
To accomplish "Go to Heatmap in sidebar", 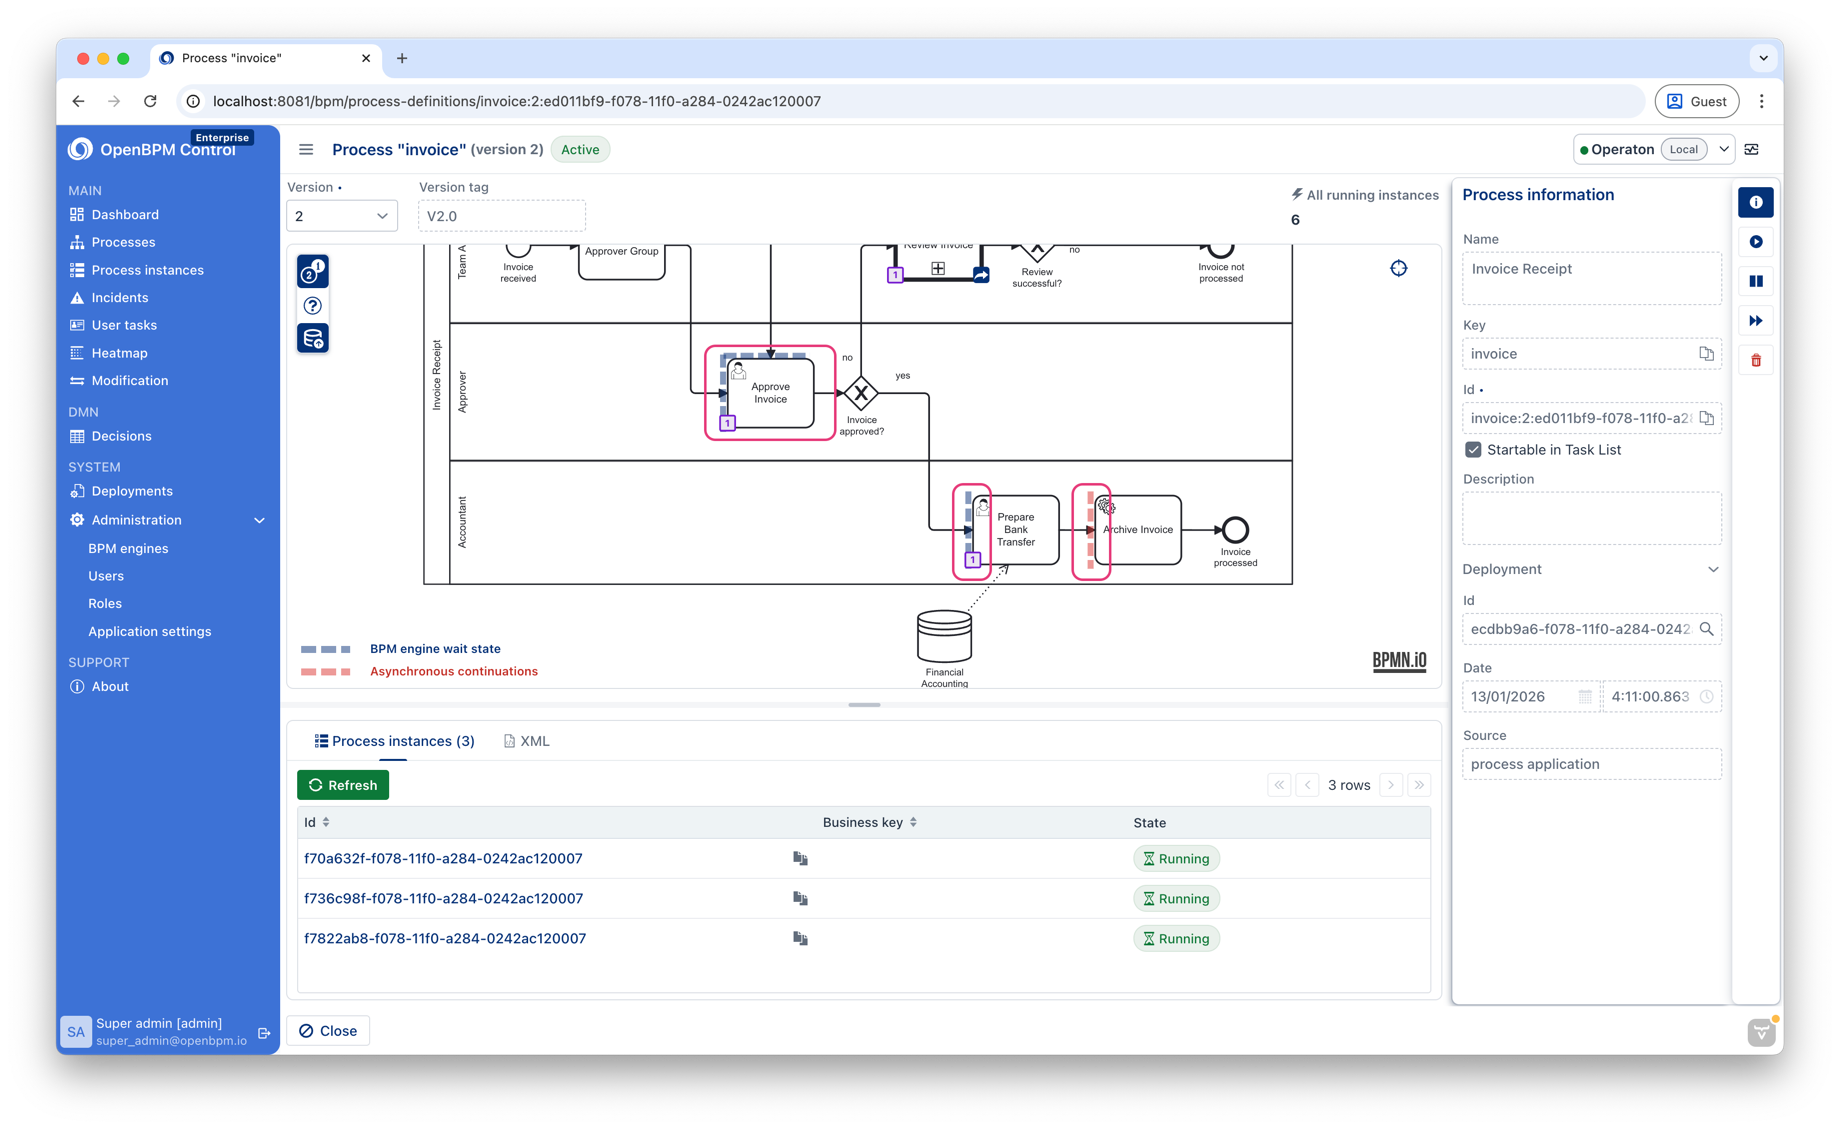I will (x=119, y=353).
